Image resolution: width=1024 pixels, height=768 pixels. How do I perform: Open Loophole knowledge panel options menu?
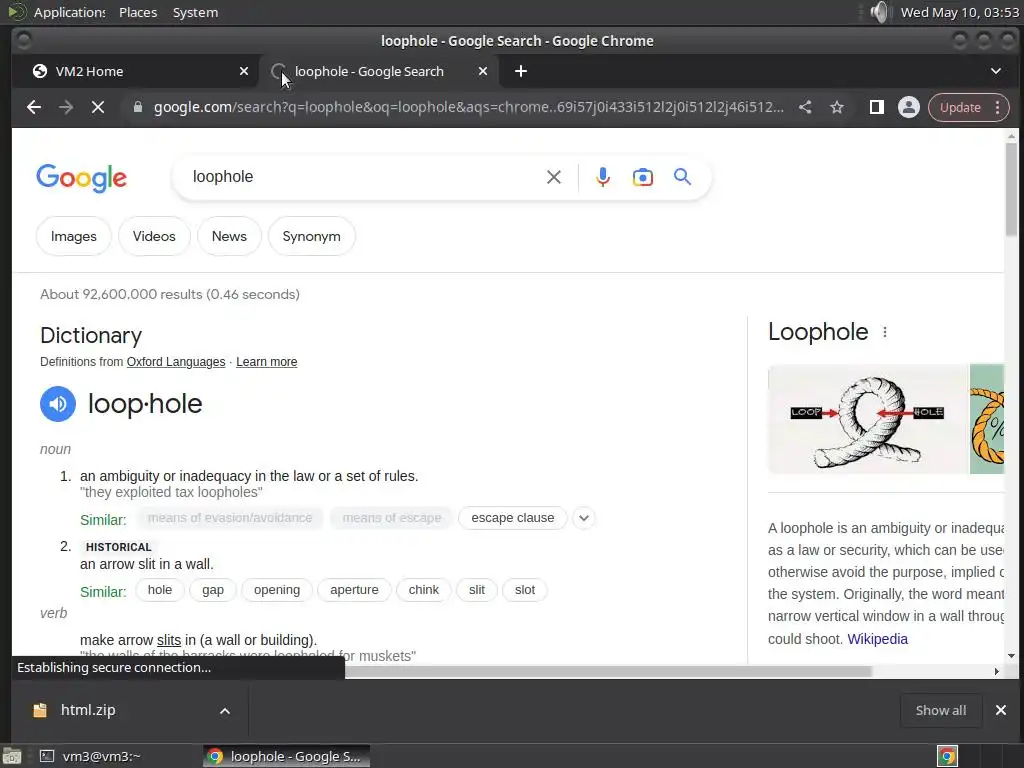(x=885, y=332)
